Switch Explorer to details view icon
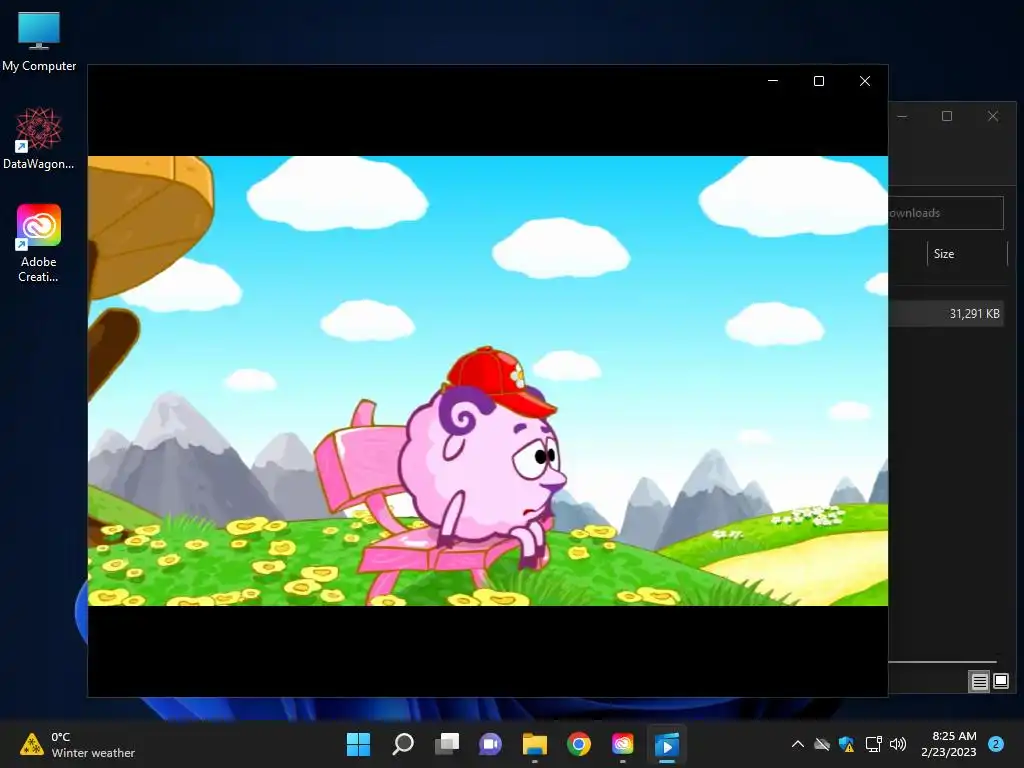The height and width of the screenshot is (768, 1024). point(979,682)
